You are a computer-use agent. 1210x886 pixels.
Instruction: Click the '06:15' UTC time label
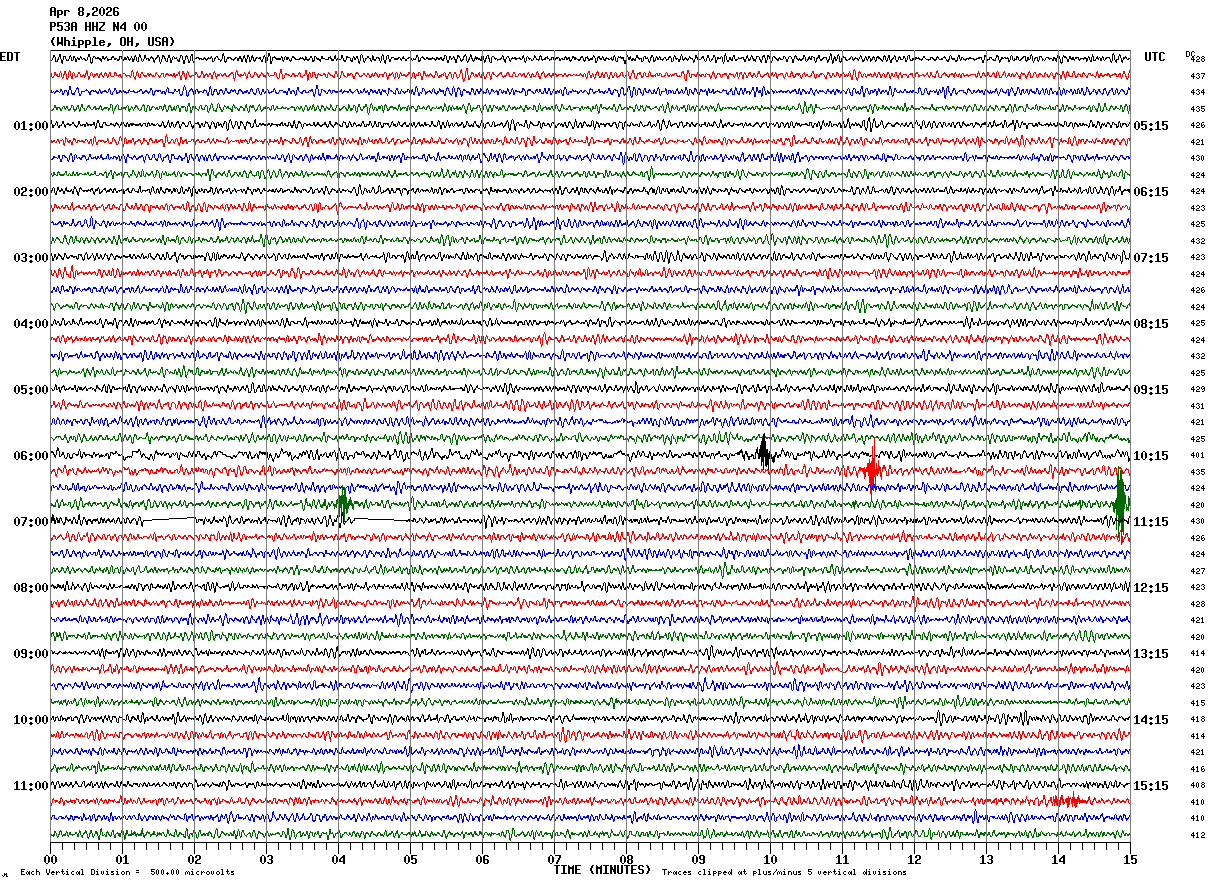point(1151,192)
